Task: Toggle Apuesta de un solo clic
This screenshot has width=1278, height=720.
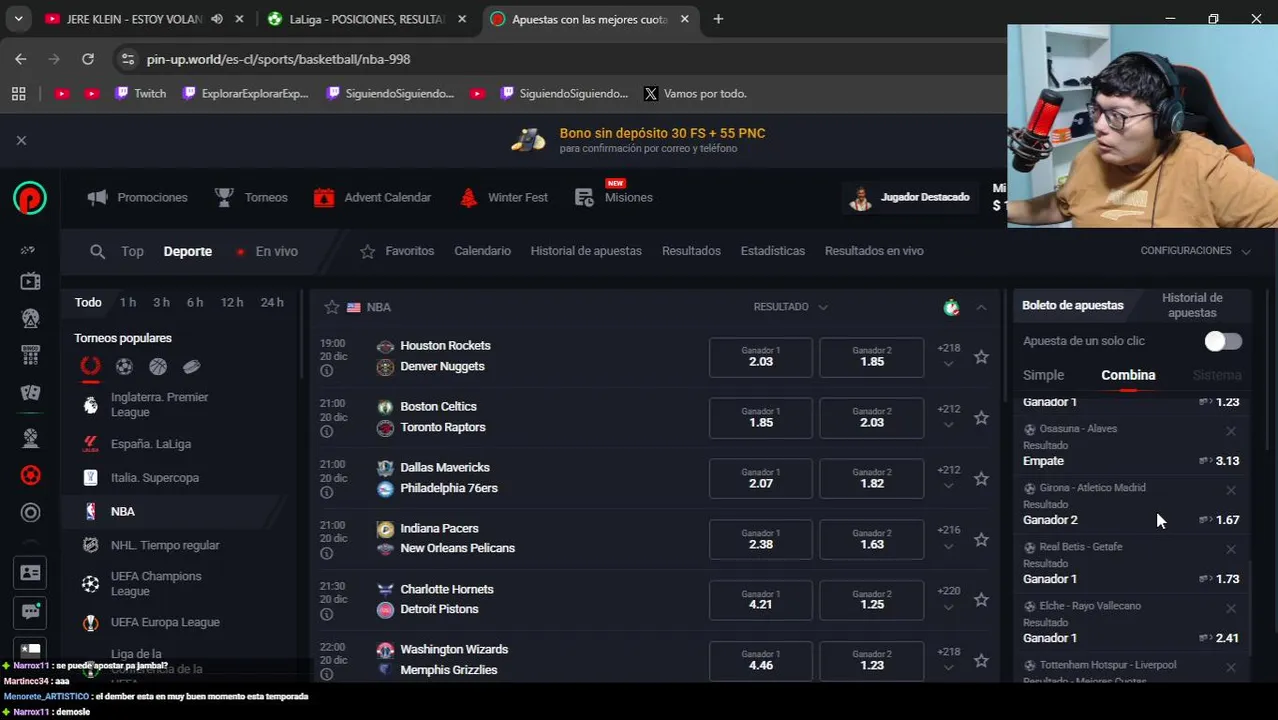Action: click(x=1223, y=342)
